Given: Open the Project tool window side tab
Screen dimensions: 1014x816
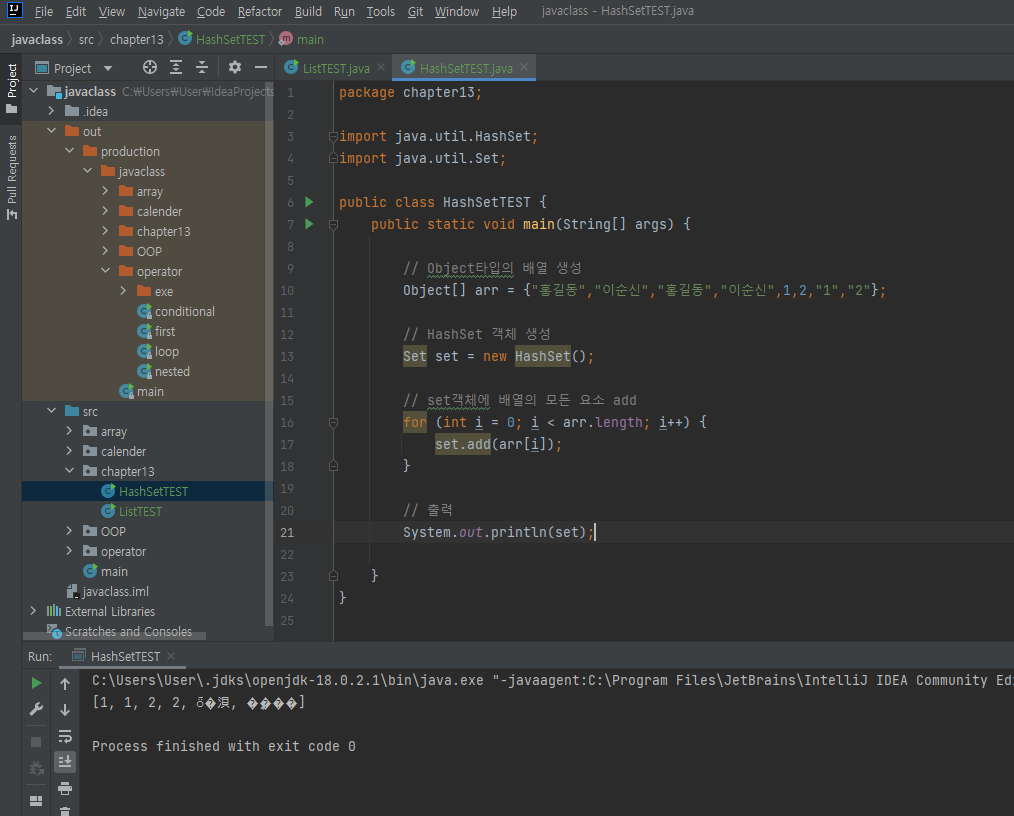Looking at the screenshot, I should tap(12, 87).
